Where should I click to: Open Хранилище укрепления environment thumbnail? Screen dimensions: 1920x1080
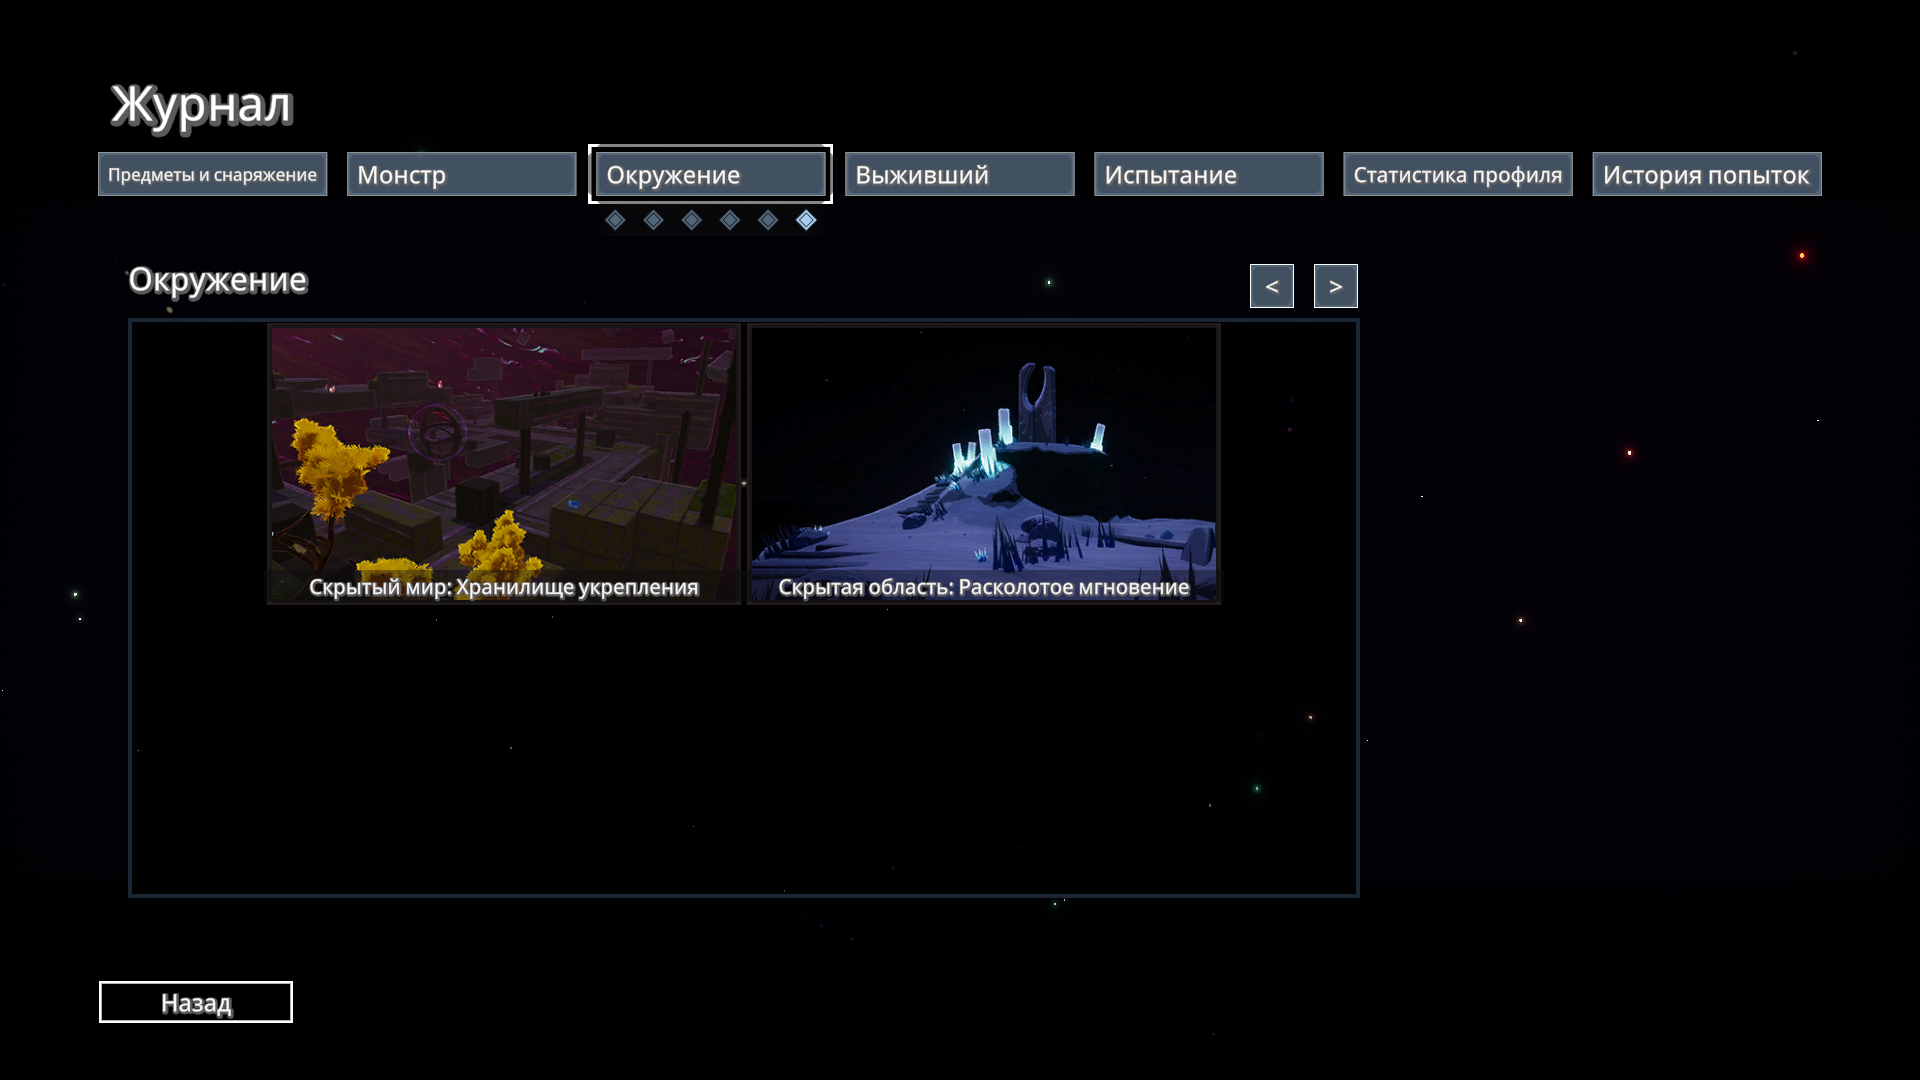click(x=504, y=450)
